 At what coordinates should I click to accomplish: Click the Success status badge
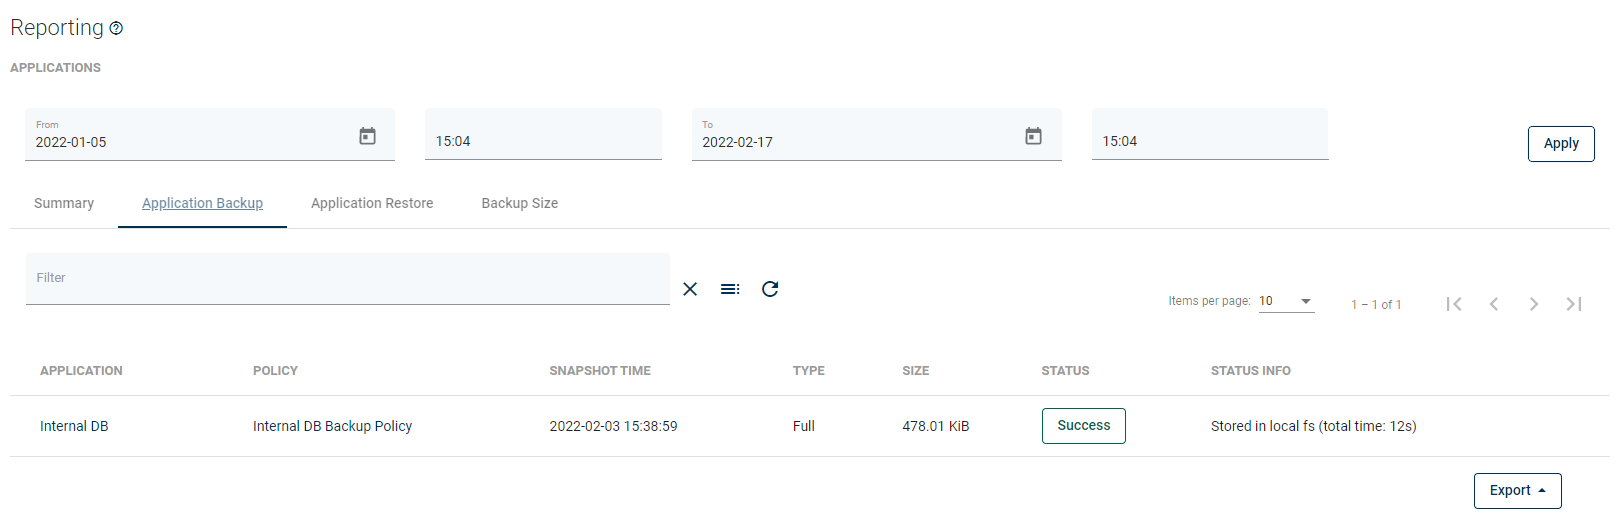1083,426
